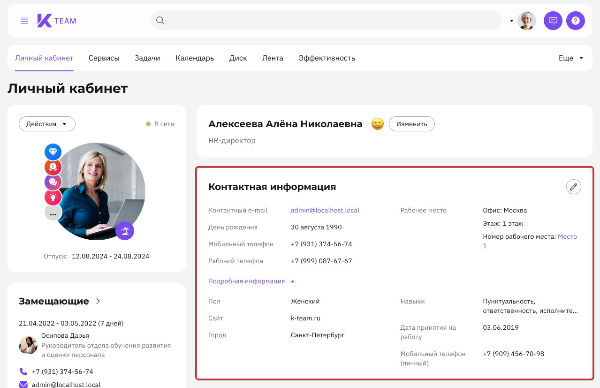Expand the dropdown arrow beside header avatar

click(511, 21)
